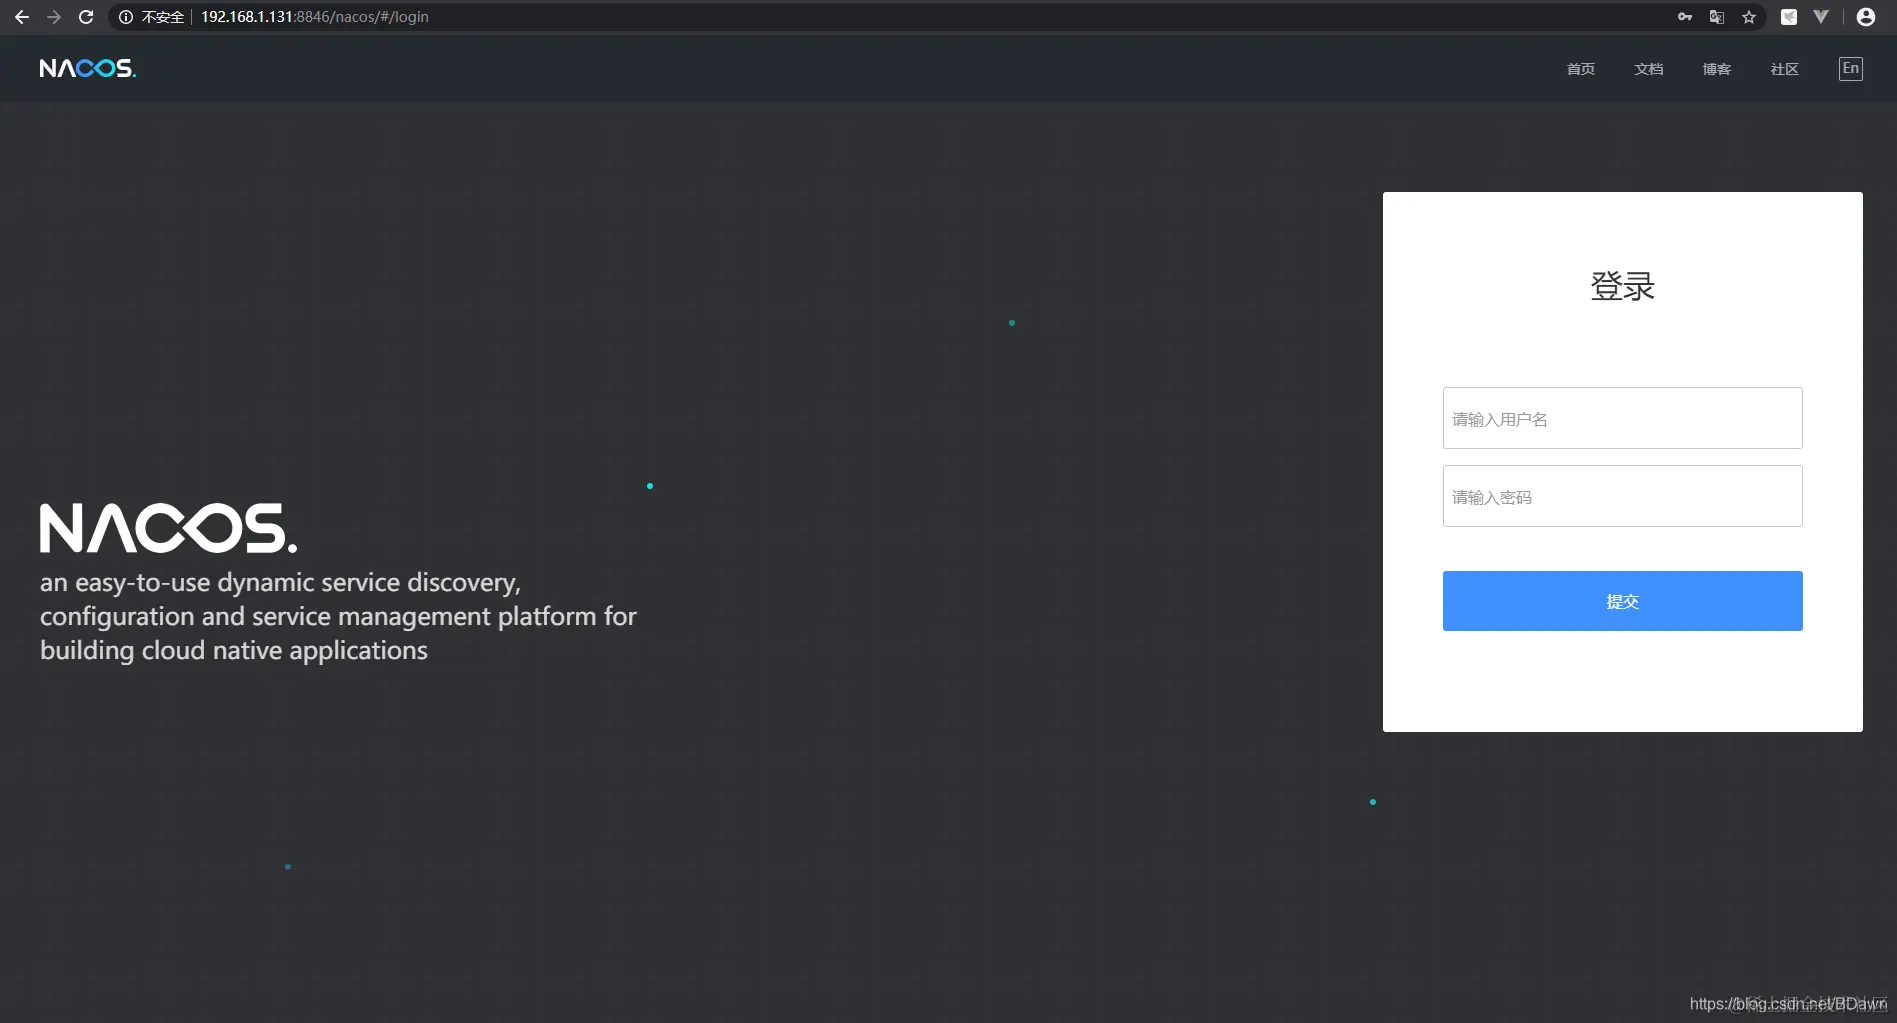Viewport: 1897px width, 1023px height.
Task: Open the 首页 nav item
Action: tap(1581, 69)
